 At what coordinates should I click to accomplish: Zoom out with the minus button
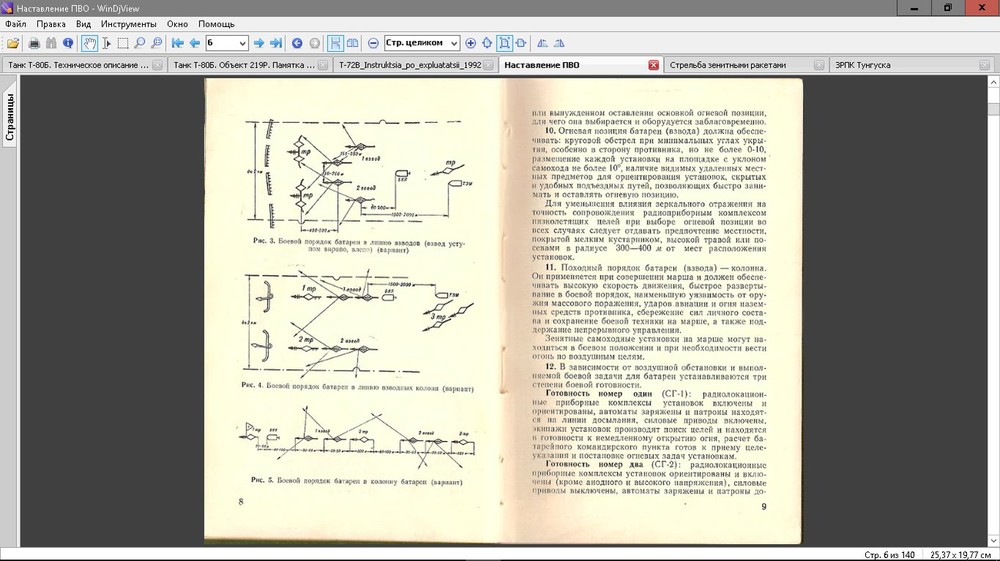(x=374, y=43)
